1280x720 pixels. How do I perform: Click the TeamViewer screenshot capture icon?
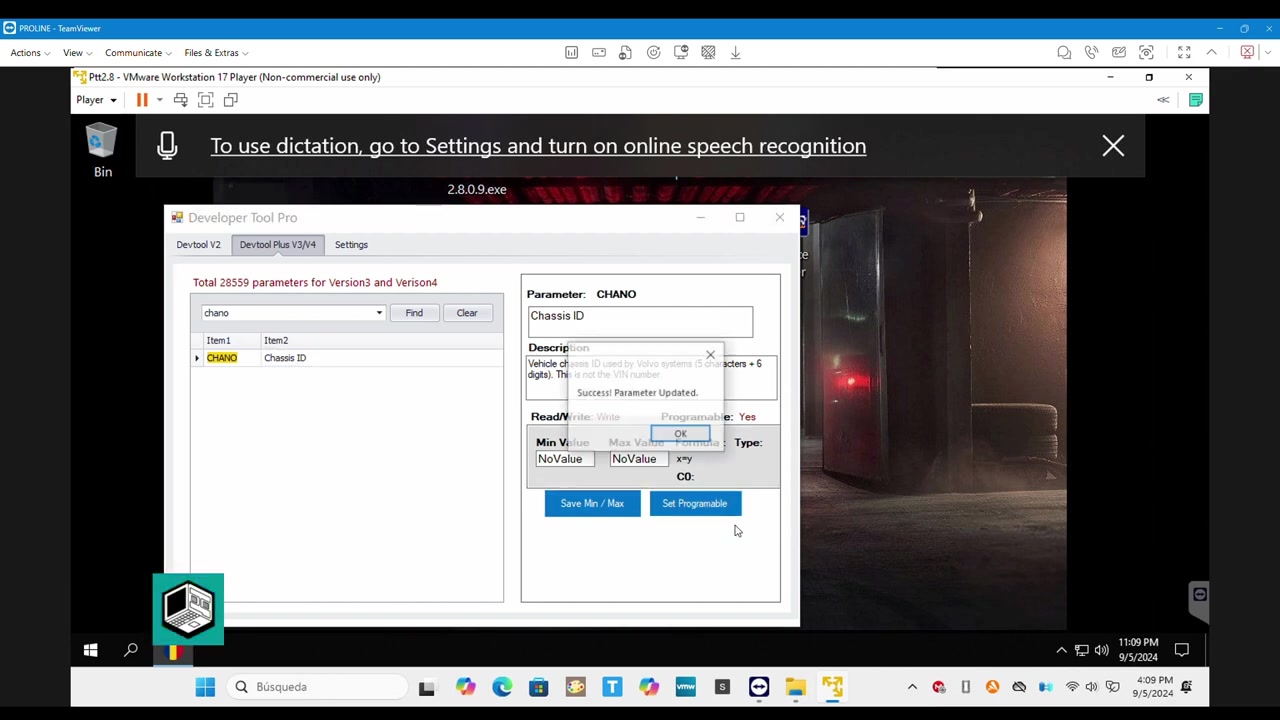pyautogui.click(x=1146, y=53)
